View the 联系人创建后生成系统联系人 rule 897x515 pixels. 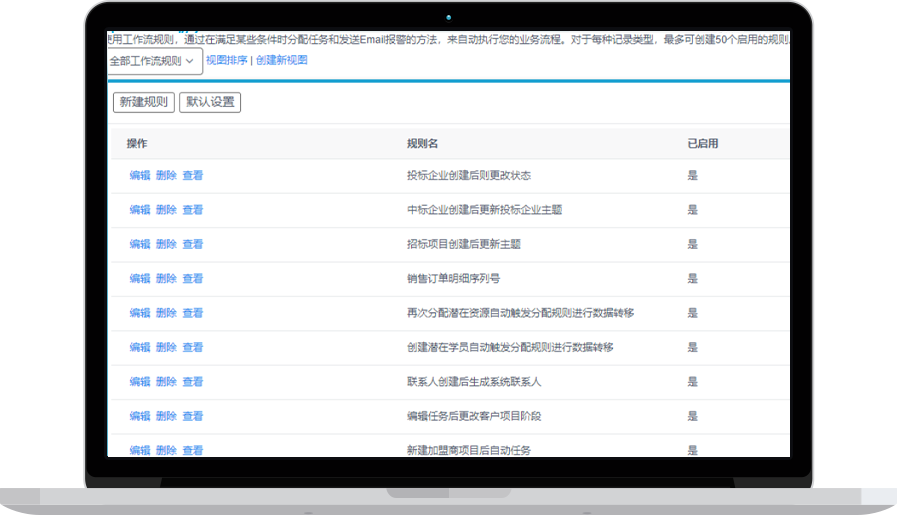pyautogui.click(x=192, y=382)
